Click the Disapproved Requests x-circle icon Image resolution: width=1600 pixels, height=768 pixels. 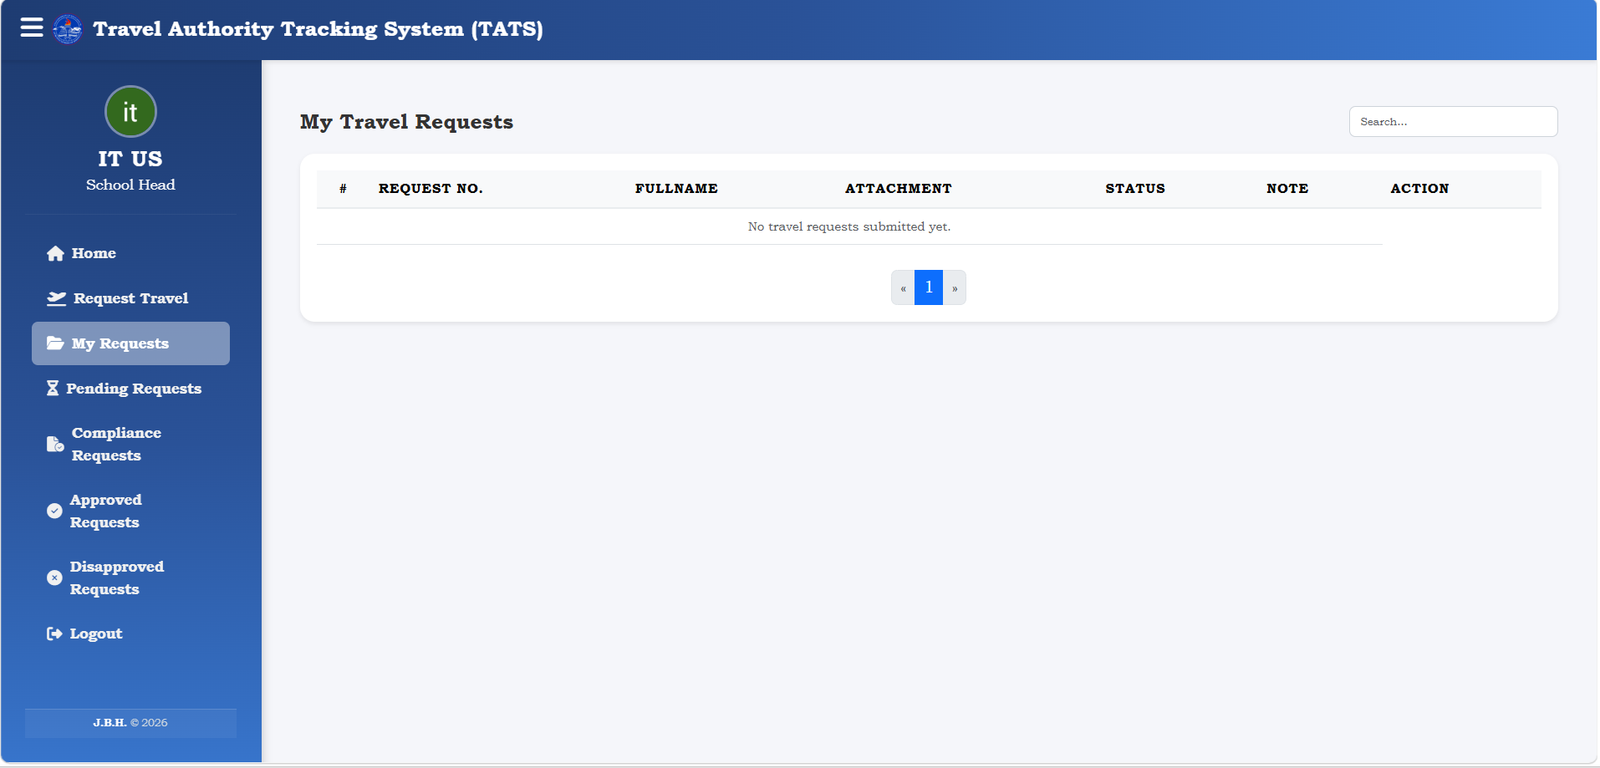coord(54,578)
